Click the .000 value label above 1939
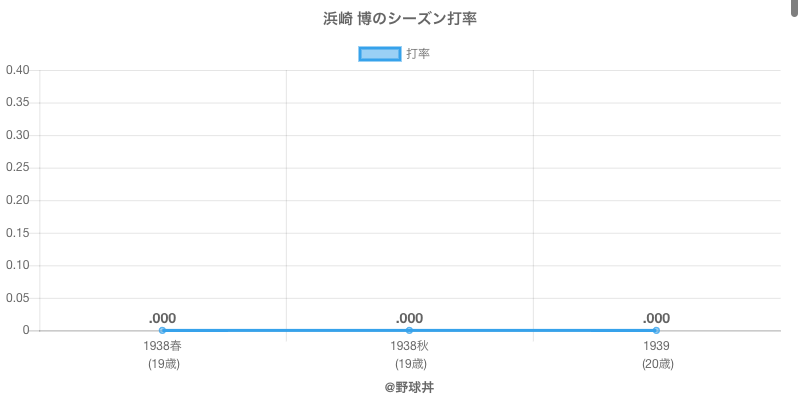Image resolution: width=800 pixels, height=400 pixels. tap(656, 318)
